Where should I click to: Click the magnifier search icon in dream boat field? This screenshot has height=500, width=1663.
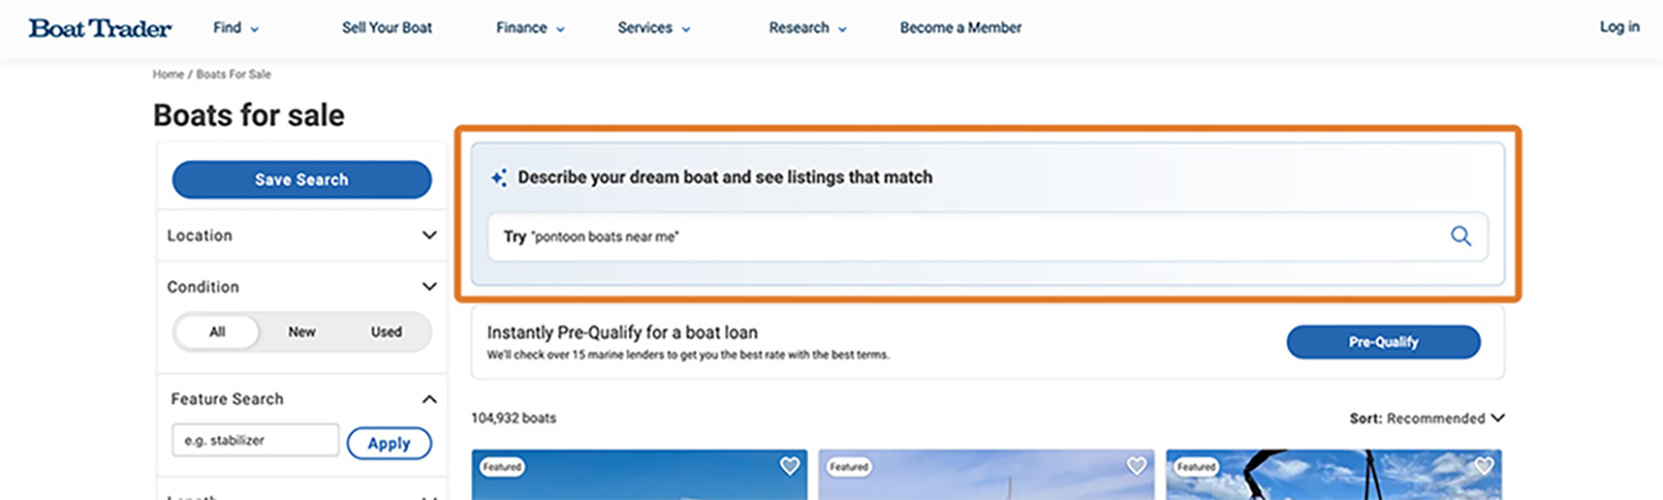click(x=1461, y=236)
